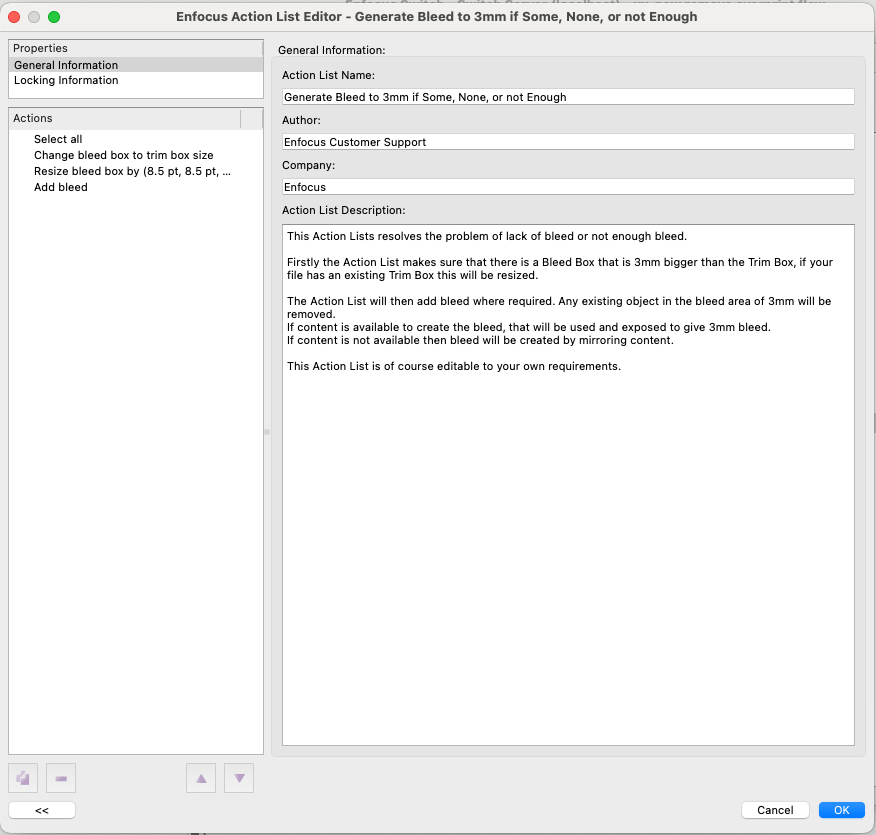Click the Author text field
This screenshot has height=835, width=876.
coord(568,142)
